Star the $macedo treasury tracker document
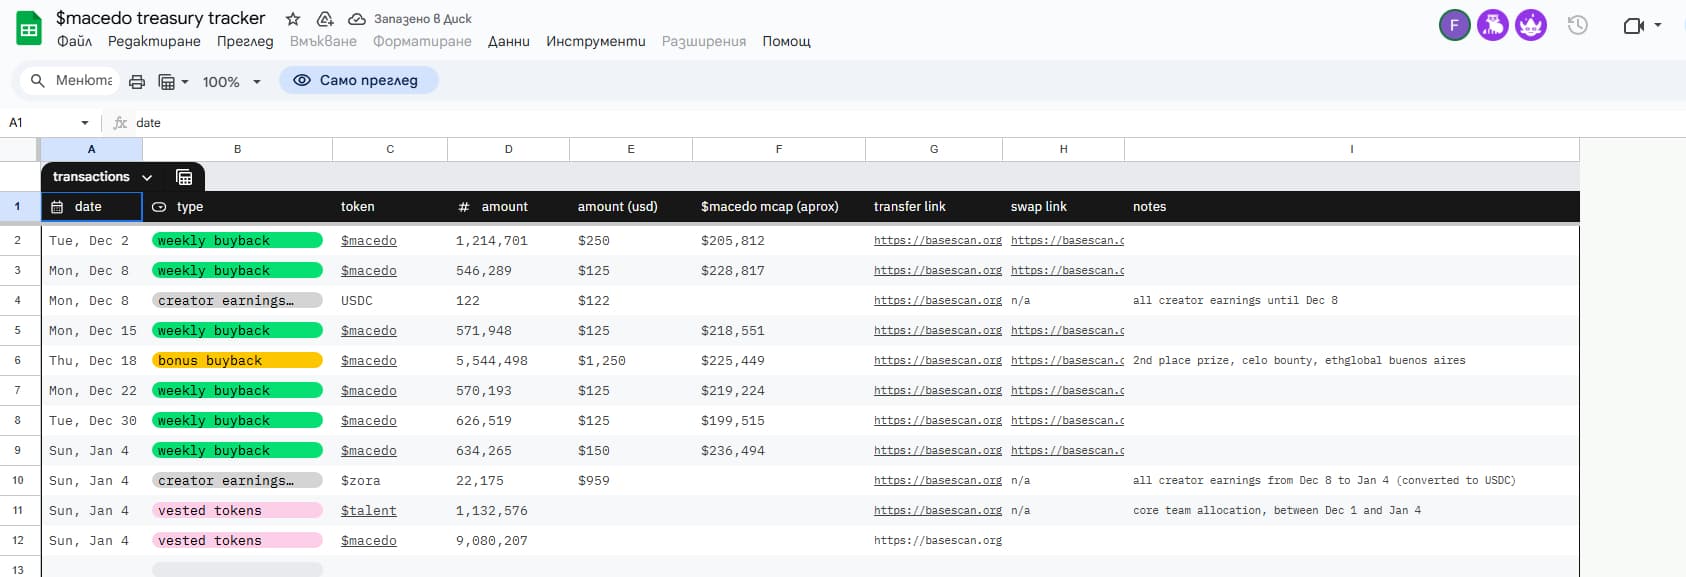The image size is (1686, 577). (293, 19)
